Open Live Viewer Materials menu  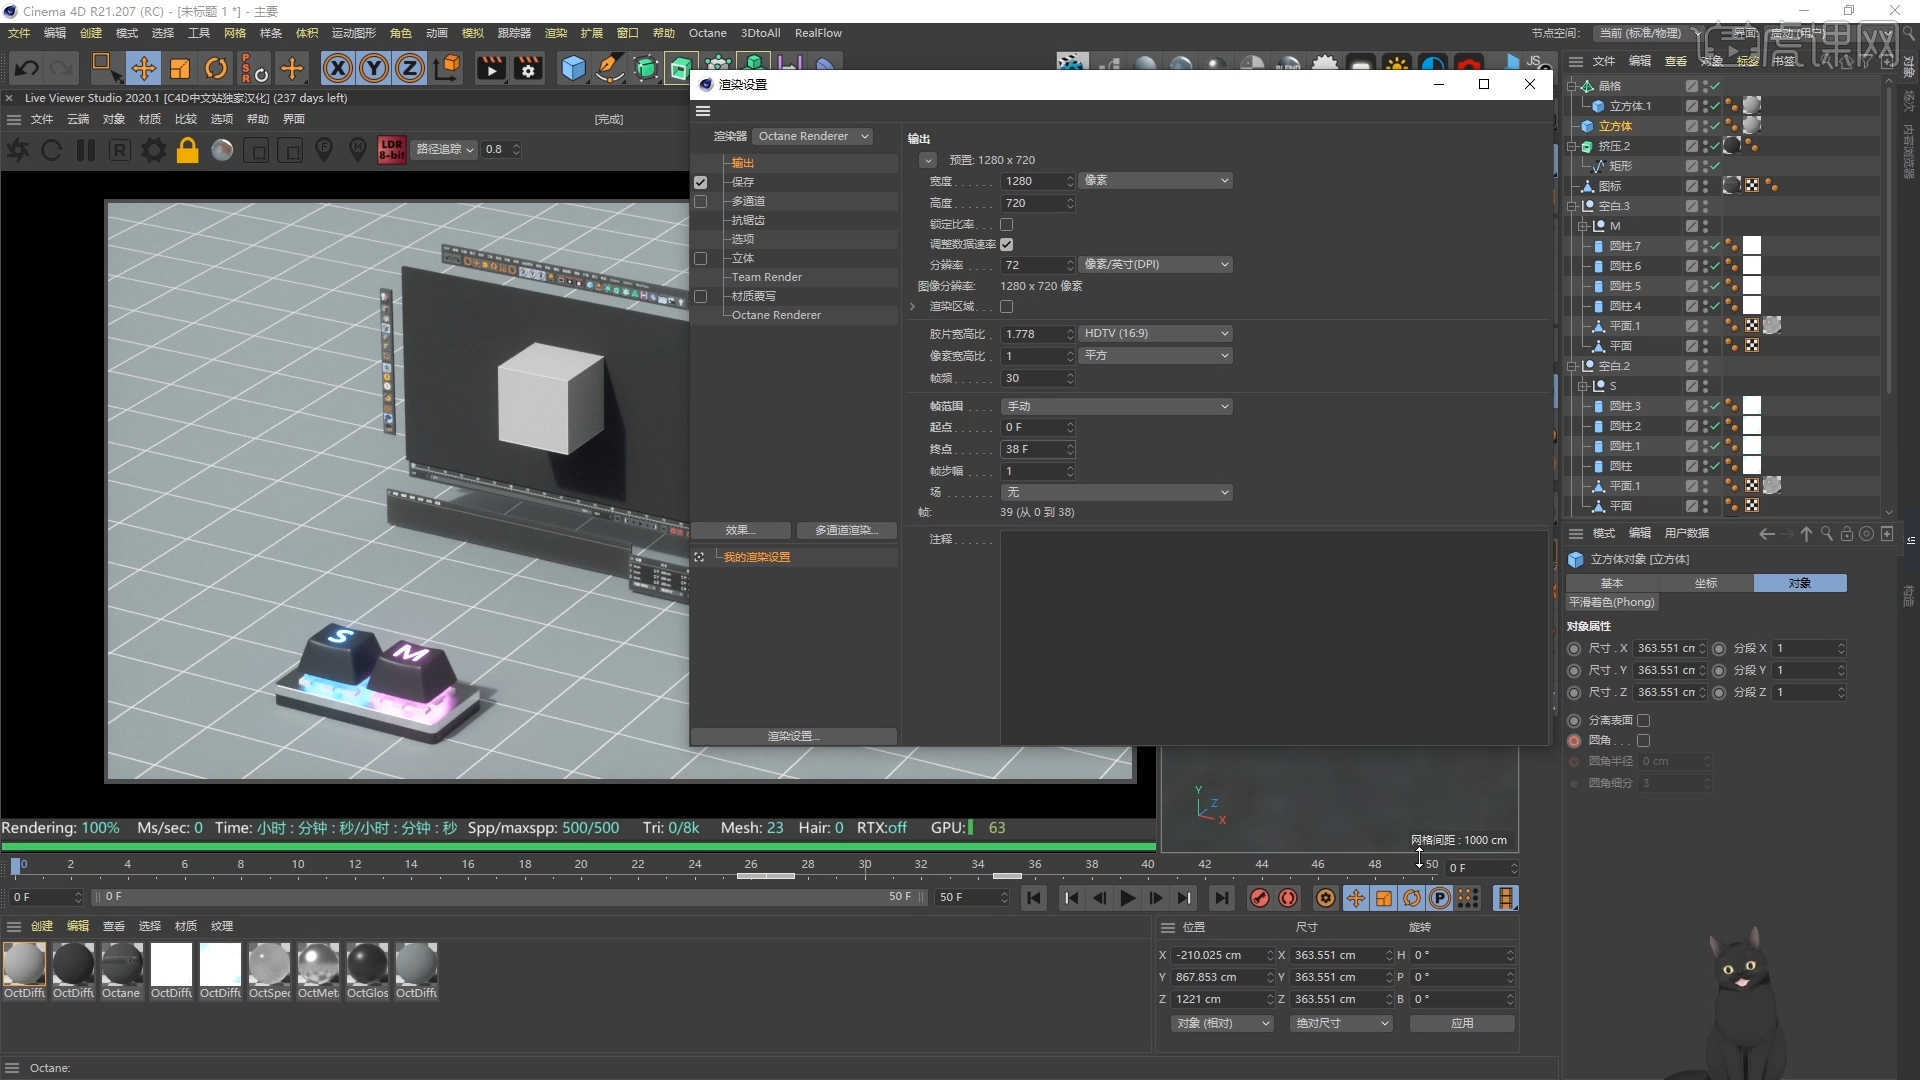pos(150,119)
